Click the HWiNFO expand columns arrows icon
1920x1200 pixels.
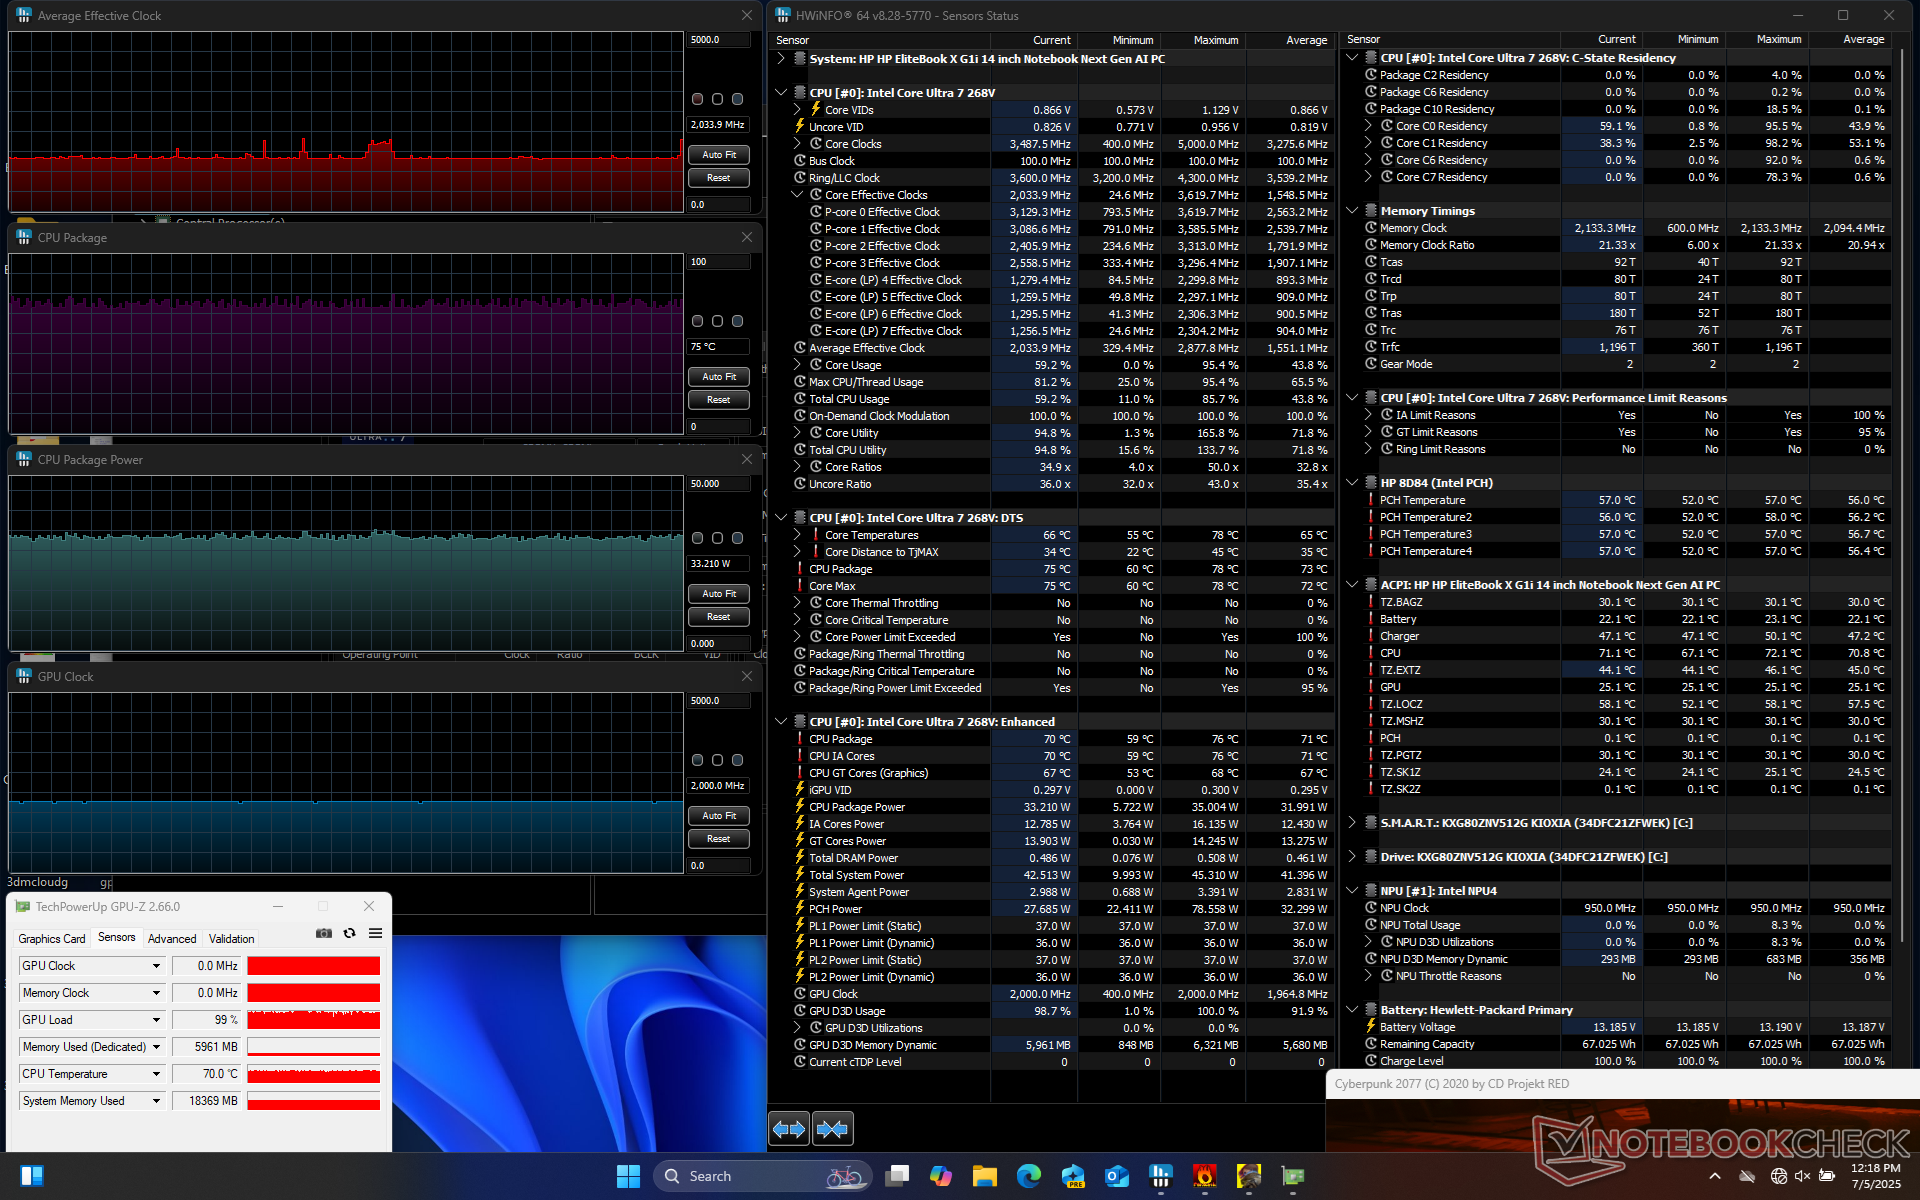pyautogui.click(x=789, y=1129)
